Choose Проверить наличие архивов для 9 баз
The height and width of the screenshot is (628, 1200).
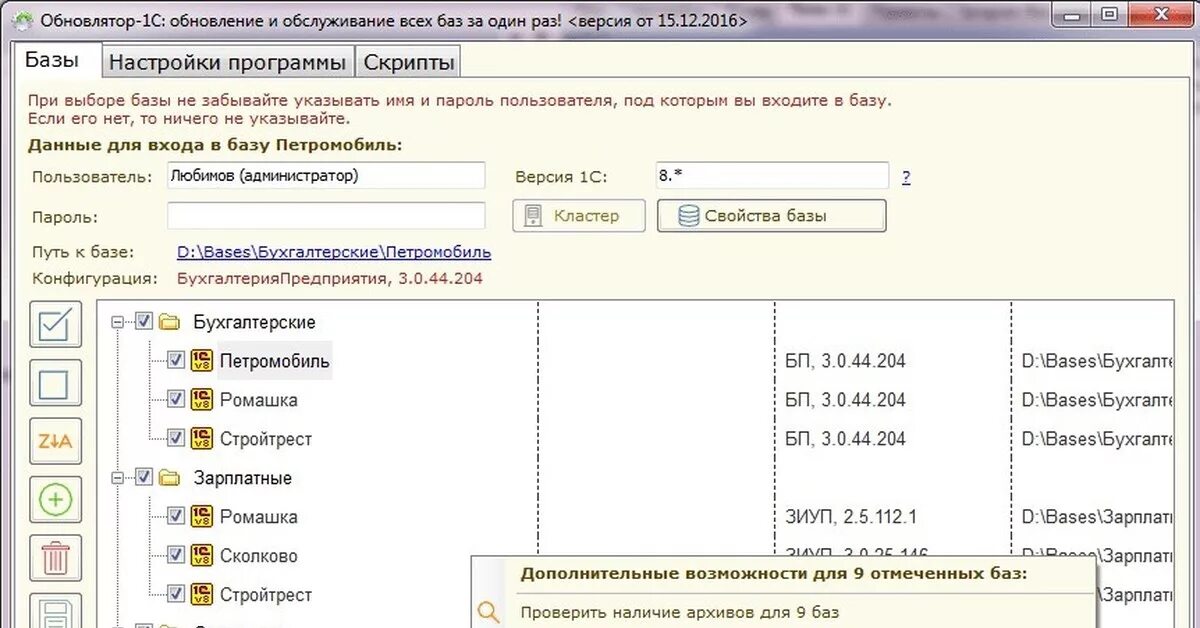click(x=680, y=612)
